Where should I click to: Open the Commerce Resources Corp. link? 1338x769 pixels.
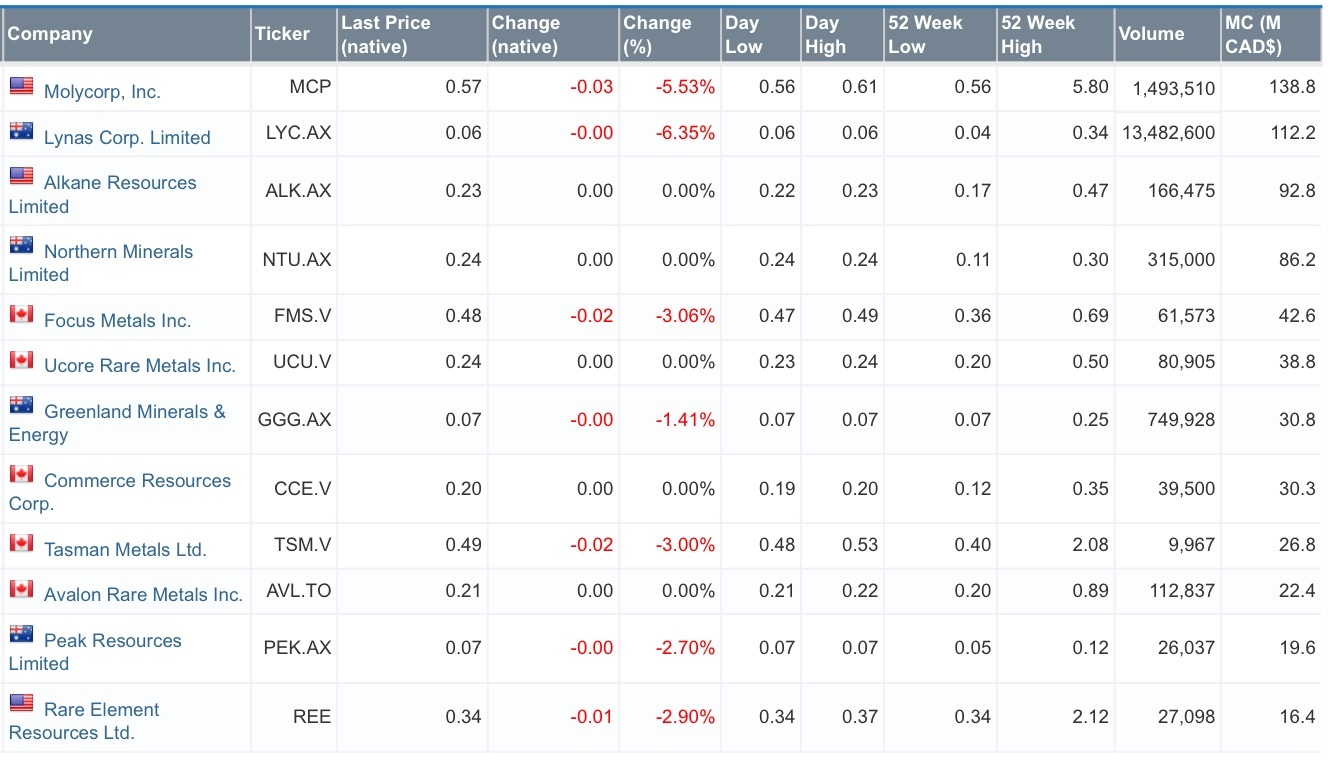click(x=137, y=481)
